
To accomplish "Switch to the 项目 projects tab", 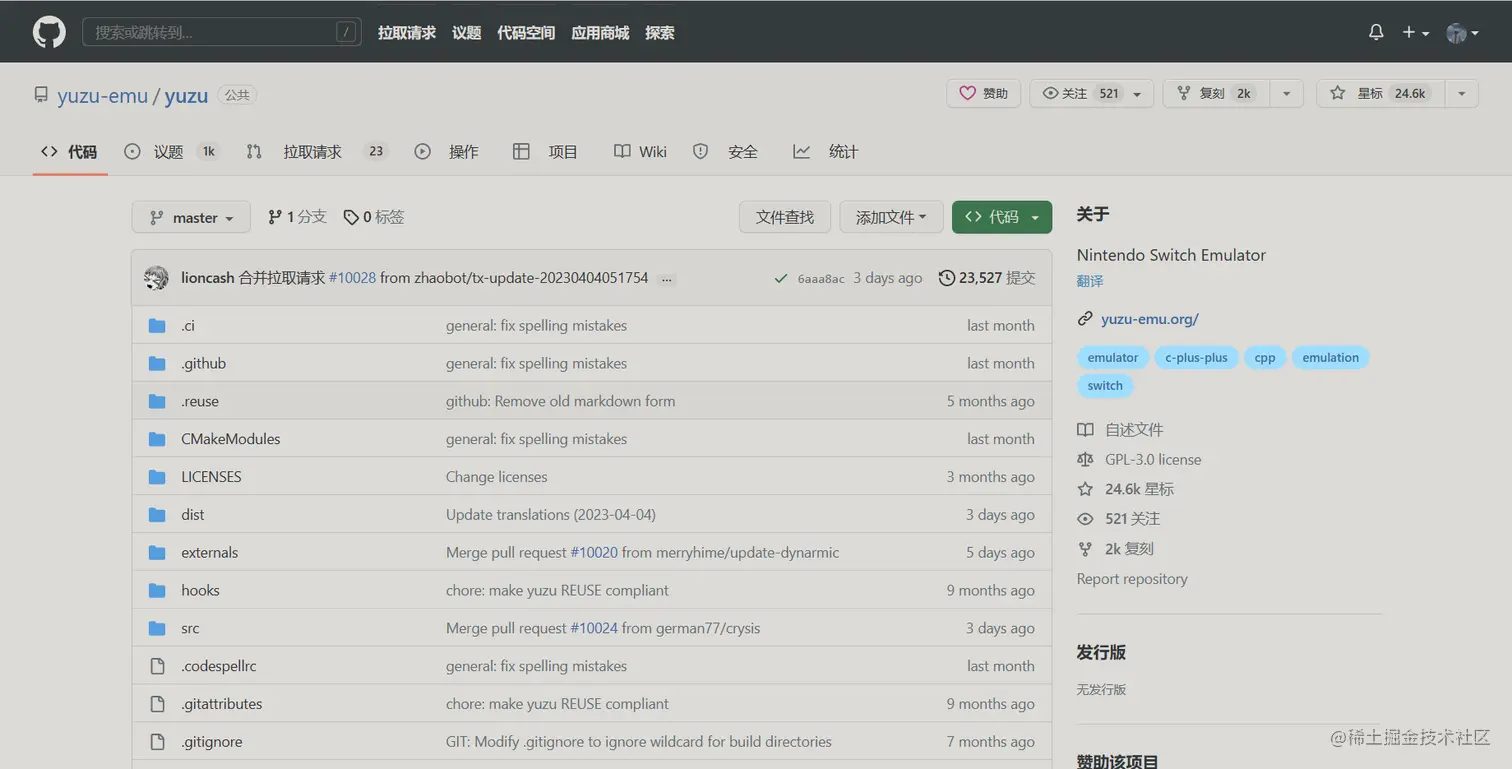I will (x=546, y=151).
